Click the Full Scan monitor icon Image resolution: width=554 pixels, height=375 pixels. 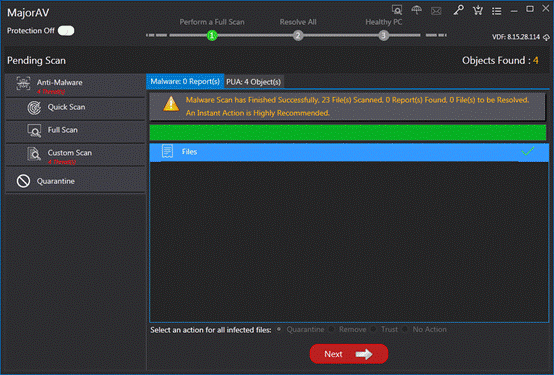(x=34, y=131)
